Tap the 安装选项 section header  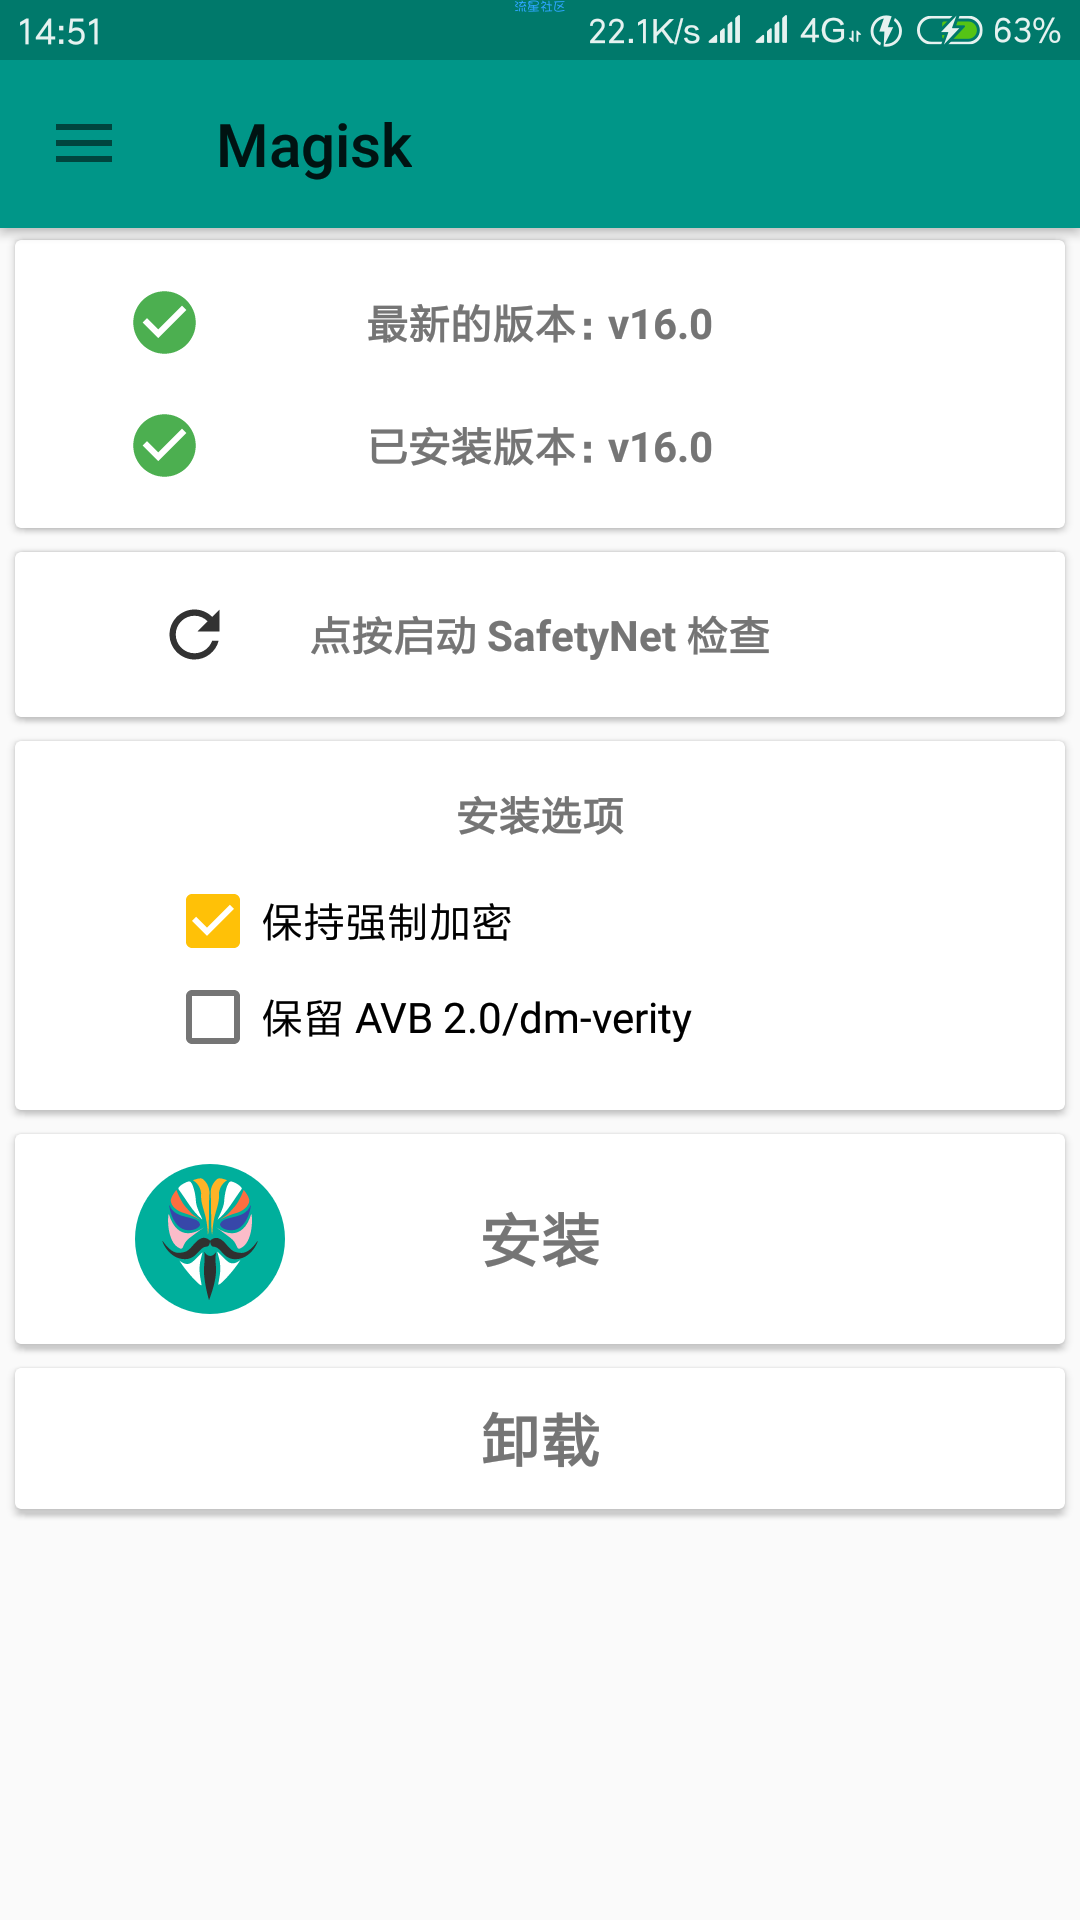coord(540,816)
